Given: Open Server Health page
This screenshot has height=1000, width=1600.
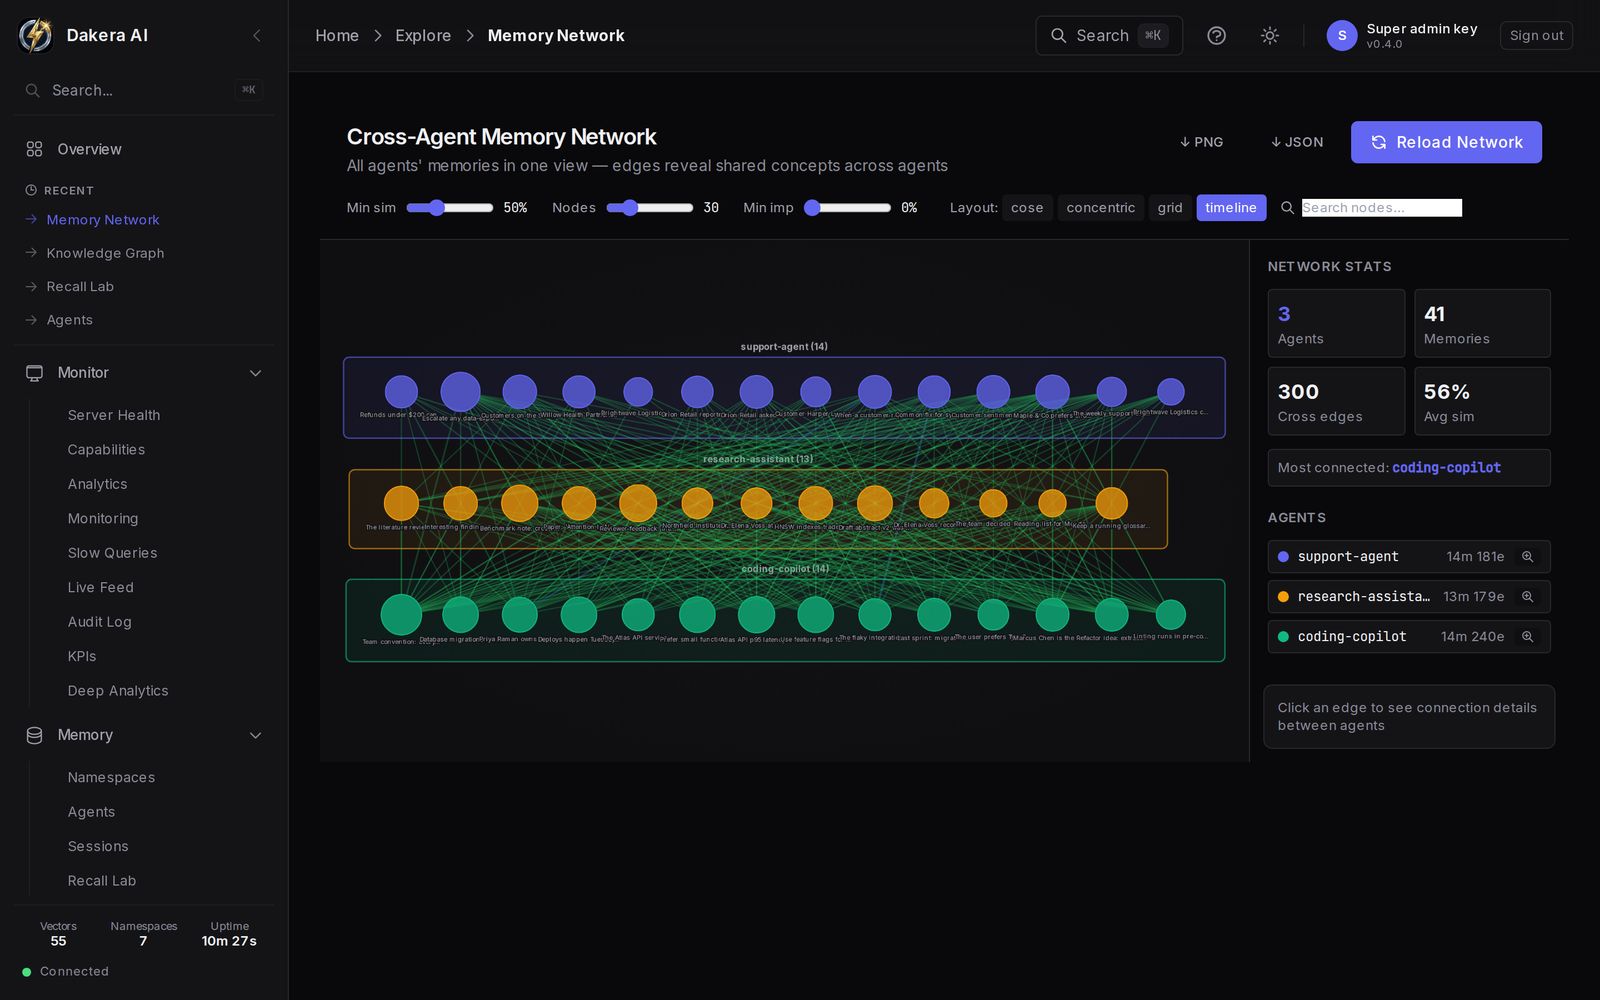Looking at the screenshot, I should (114, 415).
